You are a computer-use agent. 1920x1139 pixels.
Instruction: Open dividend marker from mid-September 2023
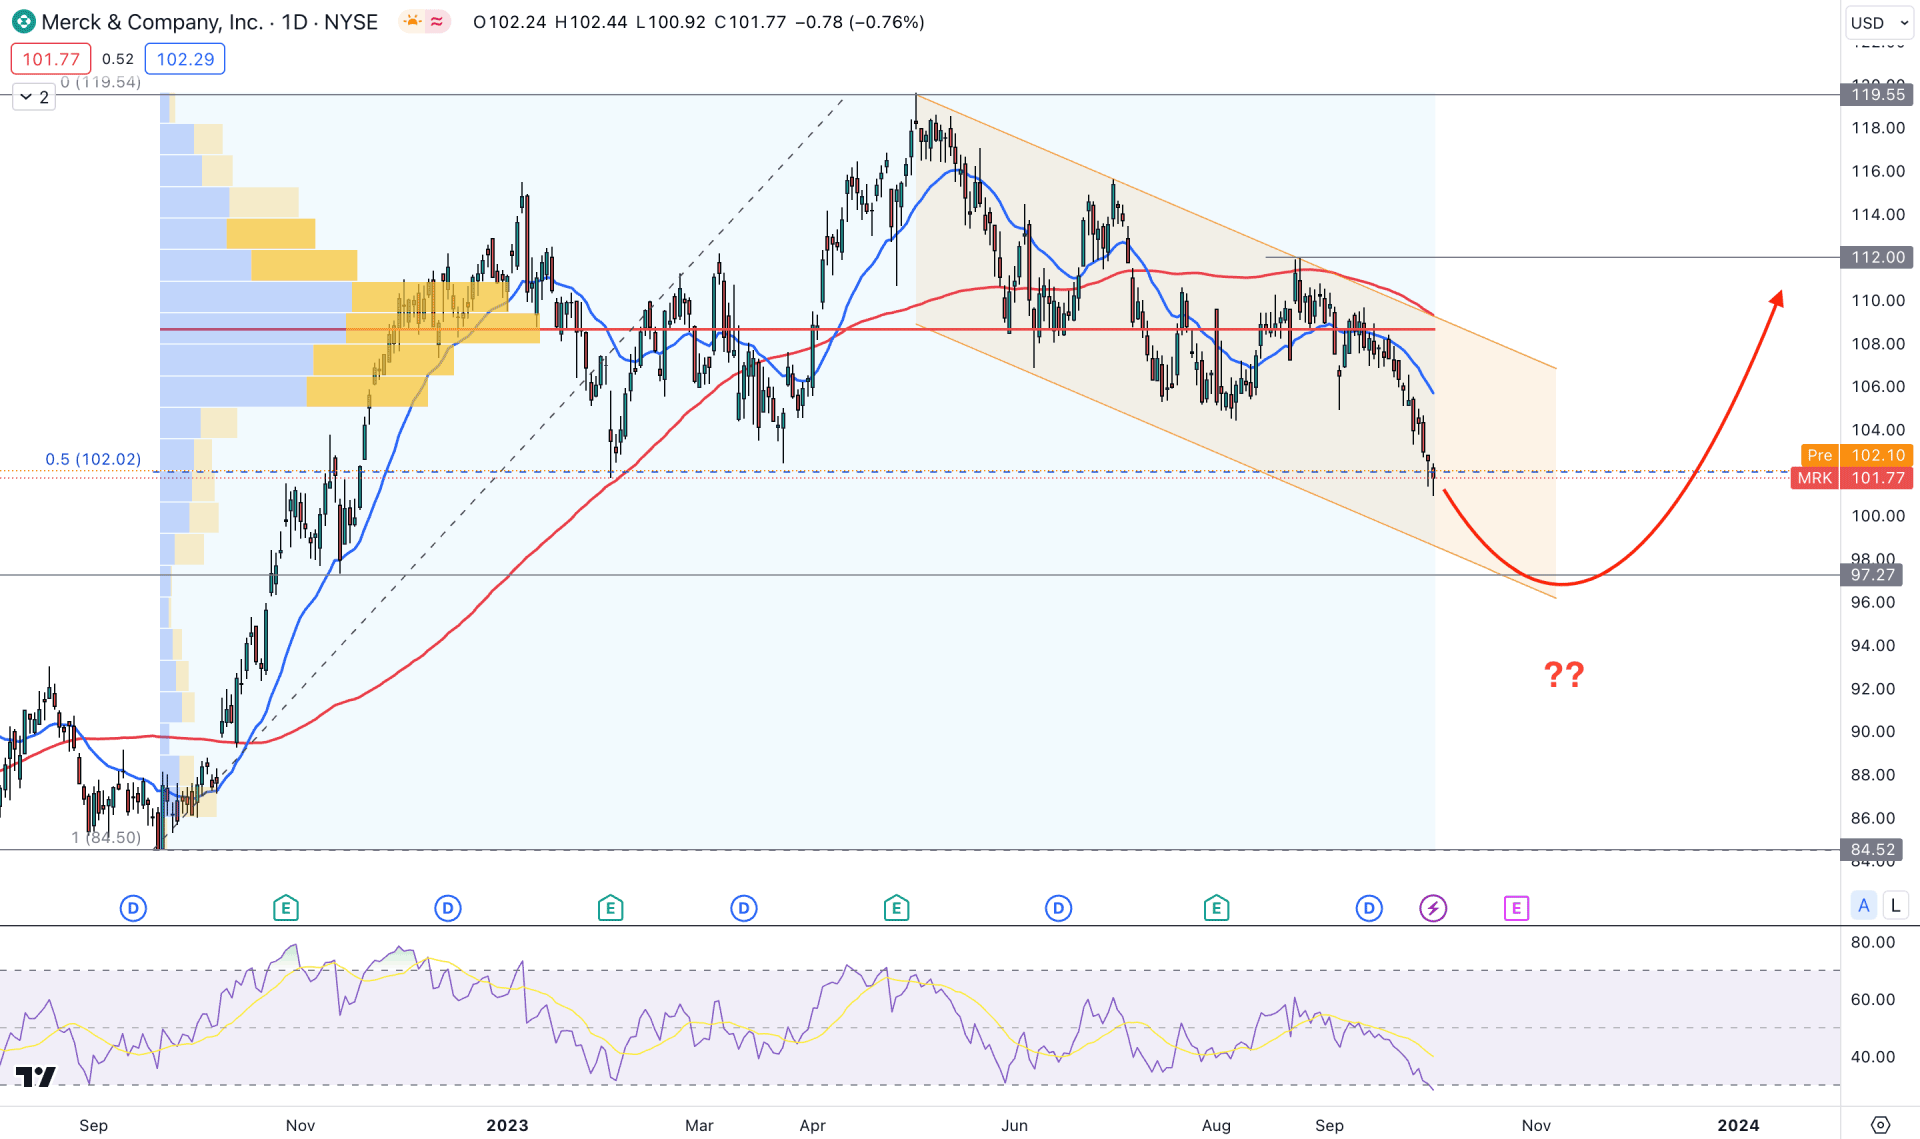pyautogui.click(x=1369, y=908)
